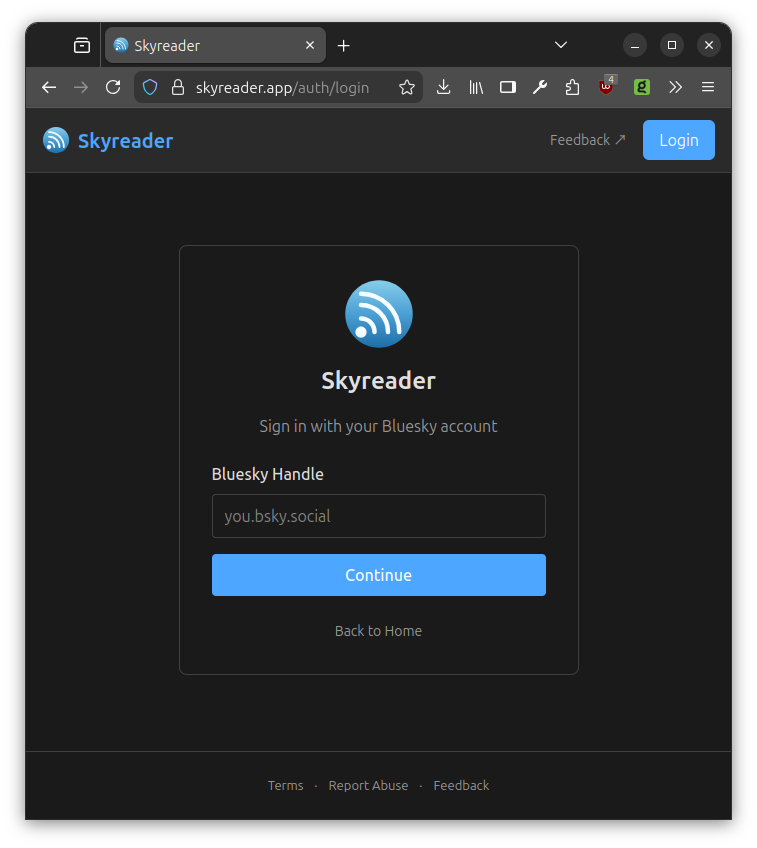
Task: Open the list all tabs dropdown
Action: click(x=561, y=45)
